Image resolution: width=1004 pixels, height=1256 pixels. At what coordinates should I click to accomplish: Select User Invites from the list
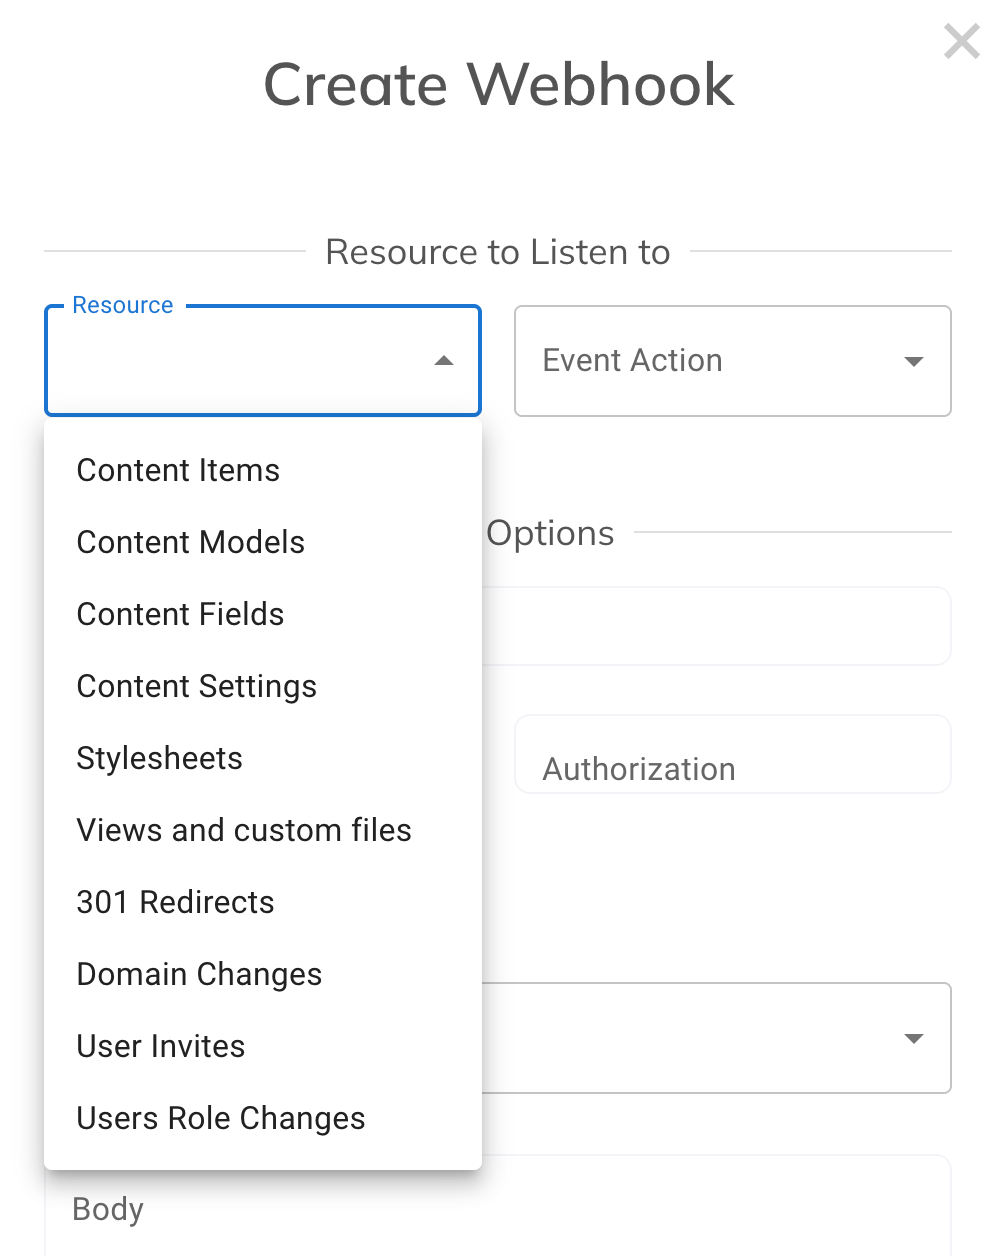coord(161,1046)
